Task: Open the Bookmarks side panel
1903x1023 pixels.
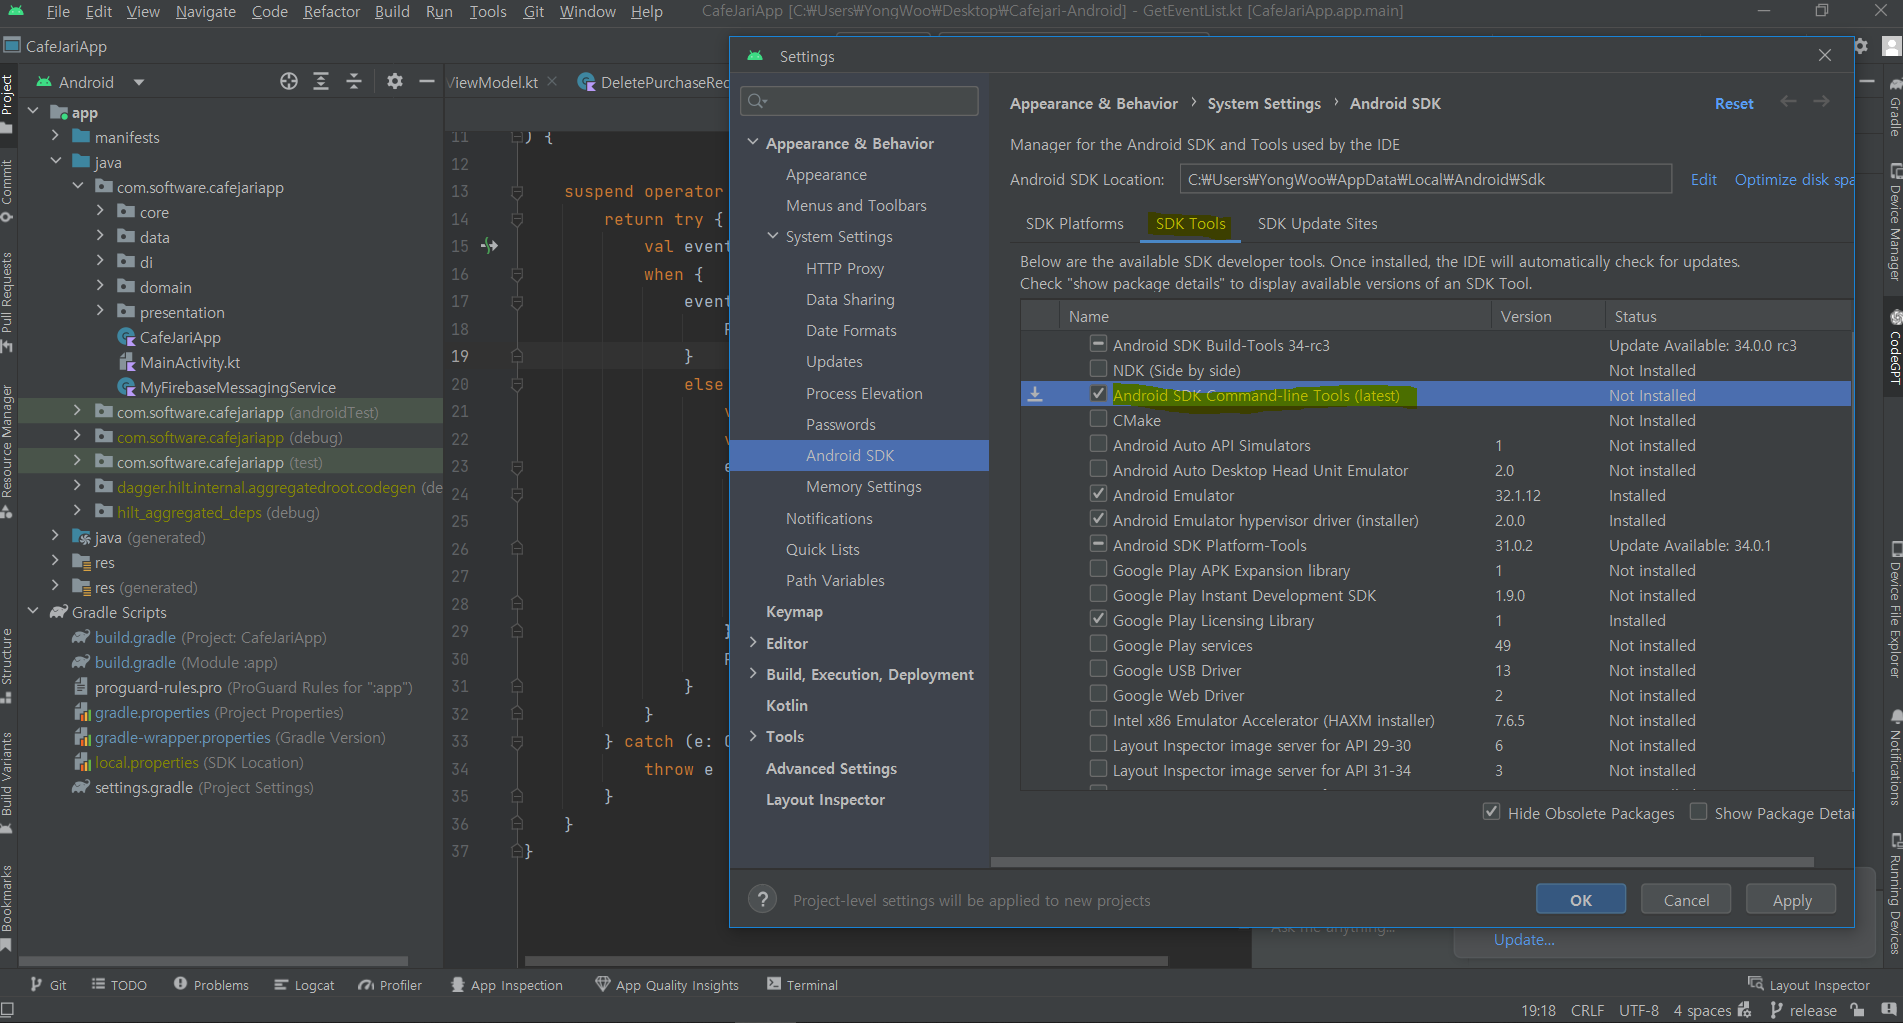Action: click(x=7, y=907)
